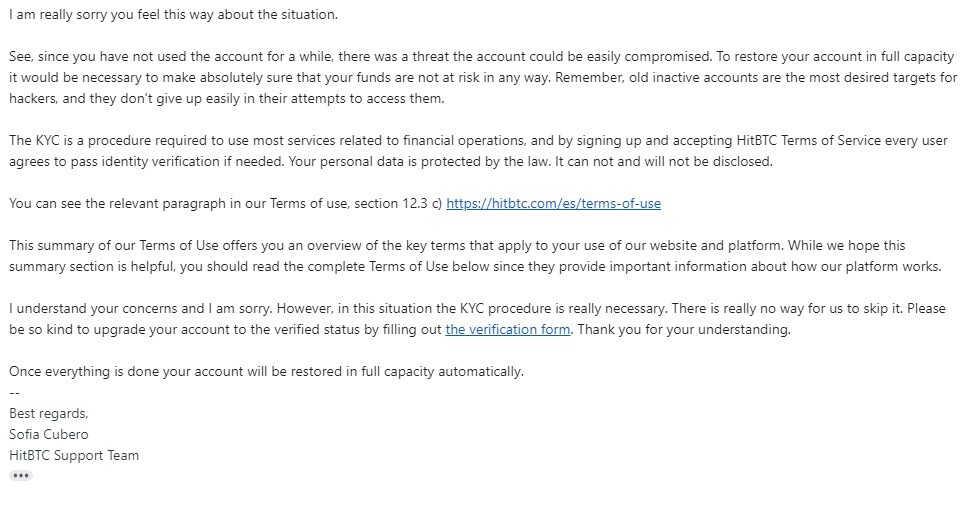
Task: Click the line starting 'hackers, and they don't give up'
Action: click(x=226, y=98)
